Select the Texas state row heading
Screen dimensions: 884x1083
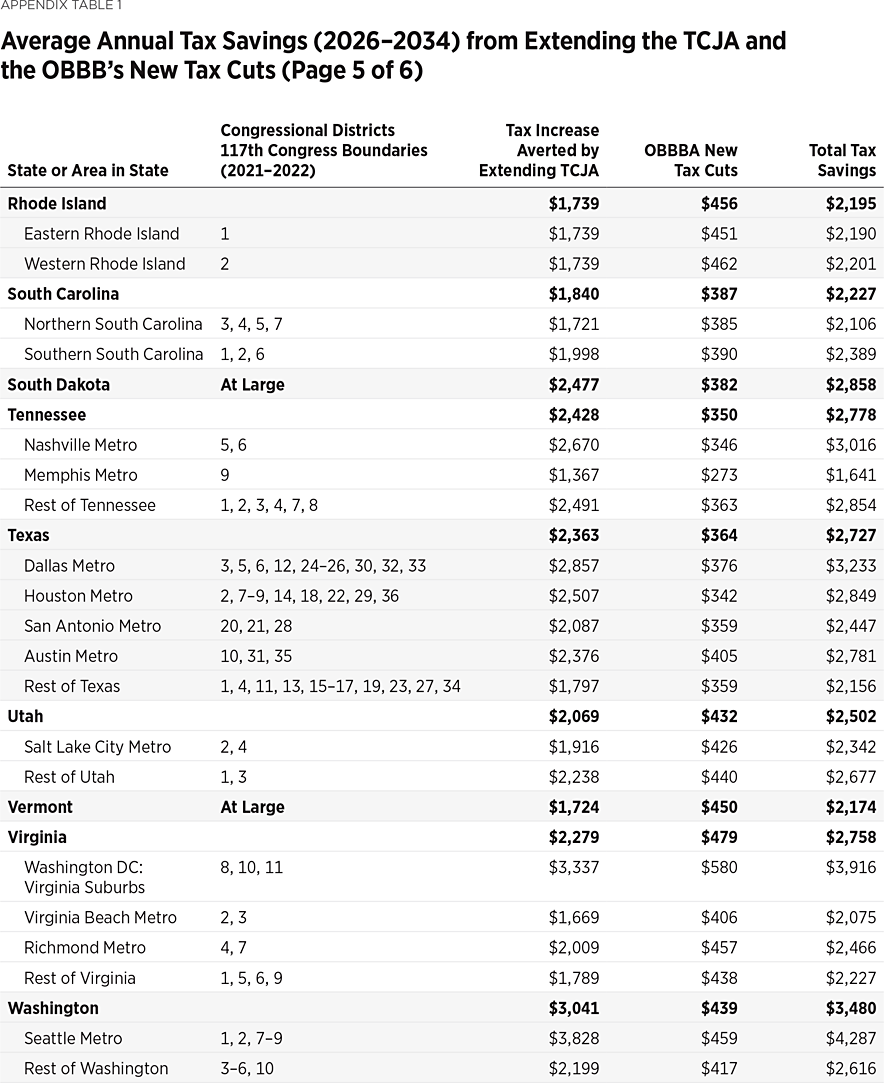point(28,535)
